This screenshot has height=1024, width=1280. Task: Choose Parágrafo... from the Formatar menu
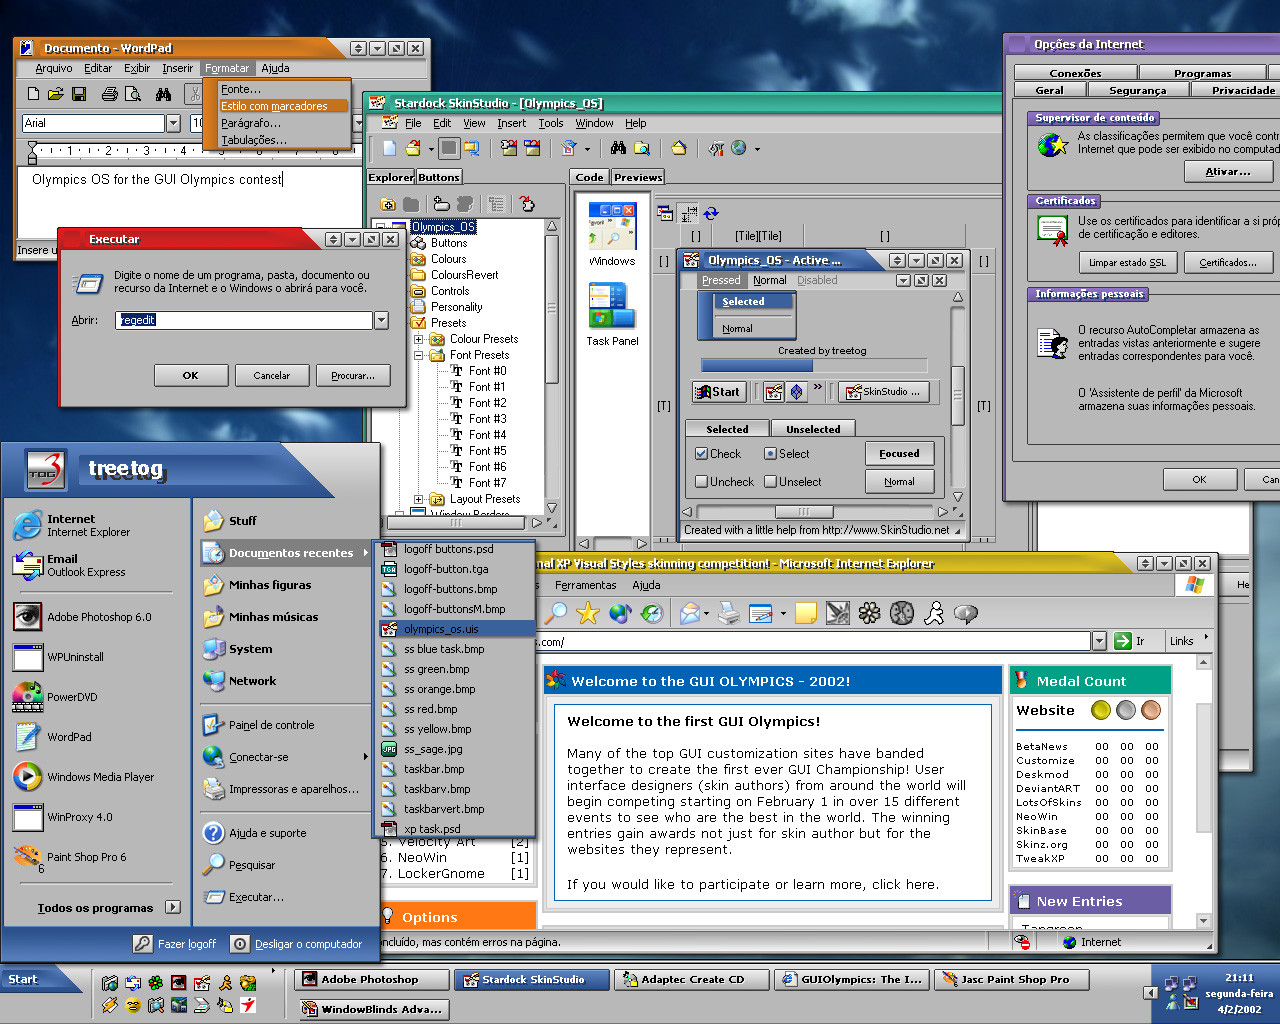coord(251,123)
